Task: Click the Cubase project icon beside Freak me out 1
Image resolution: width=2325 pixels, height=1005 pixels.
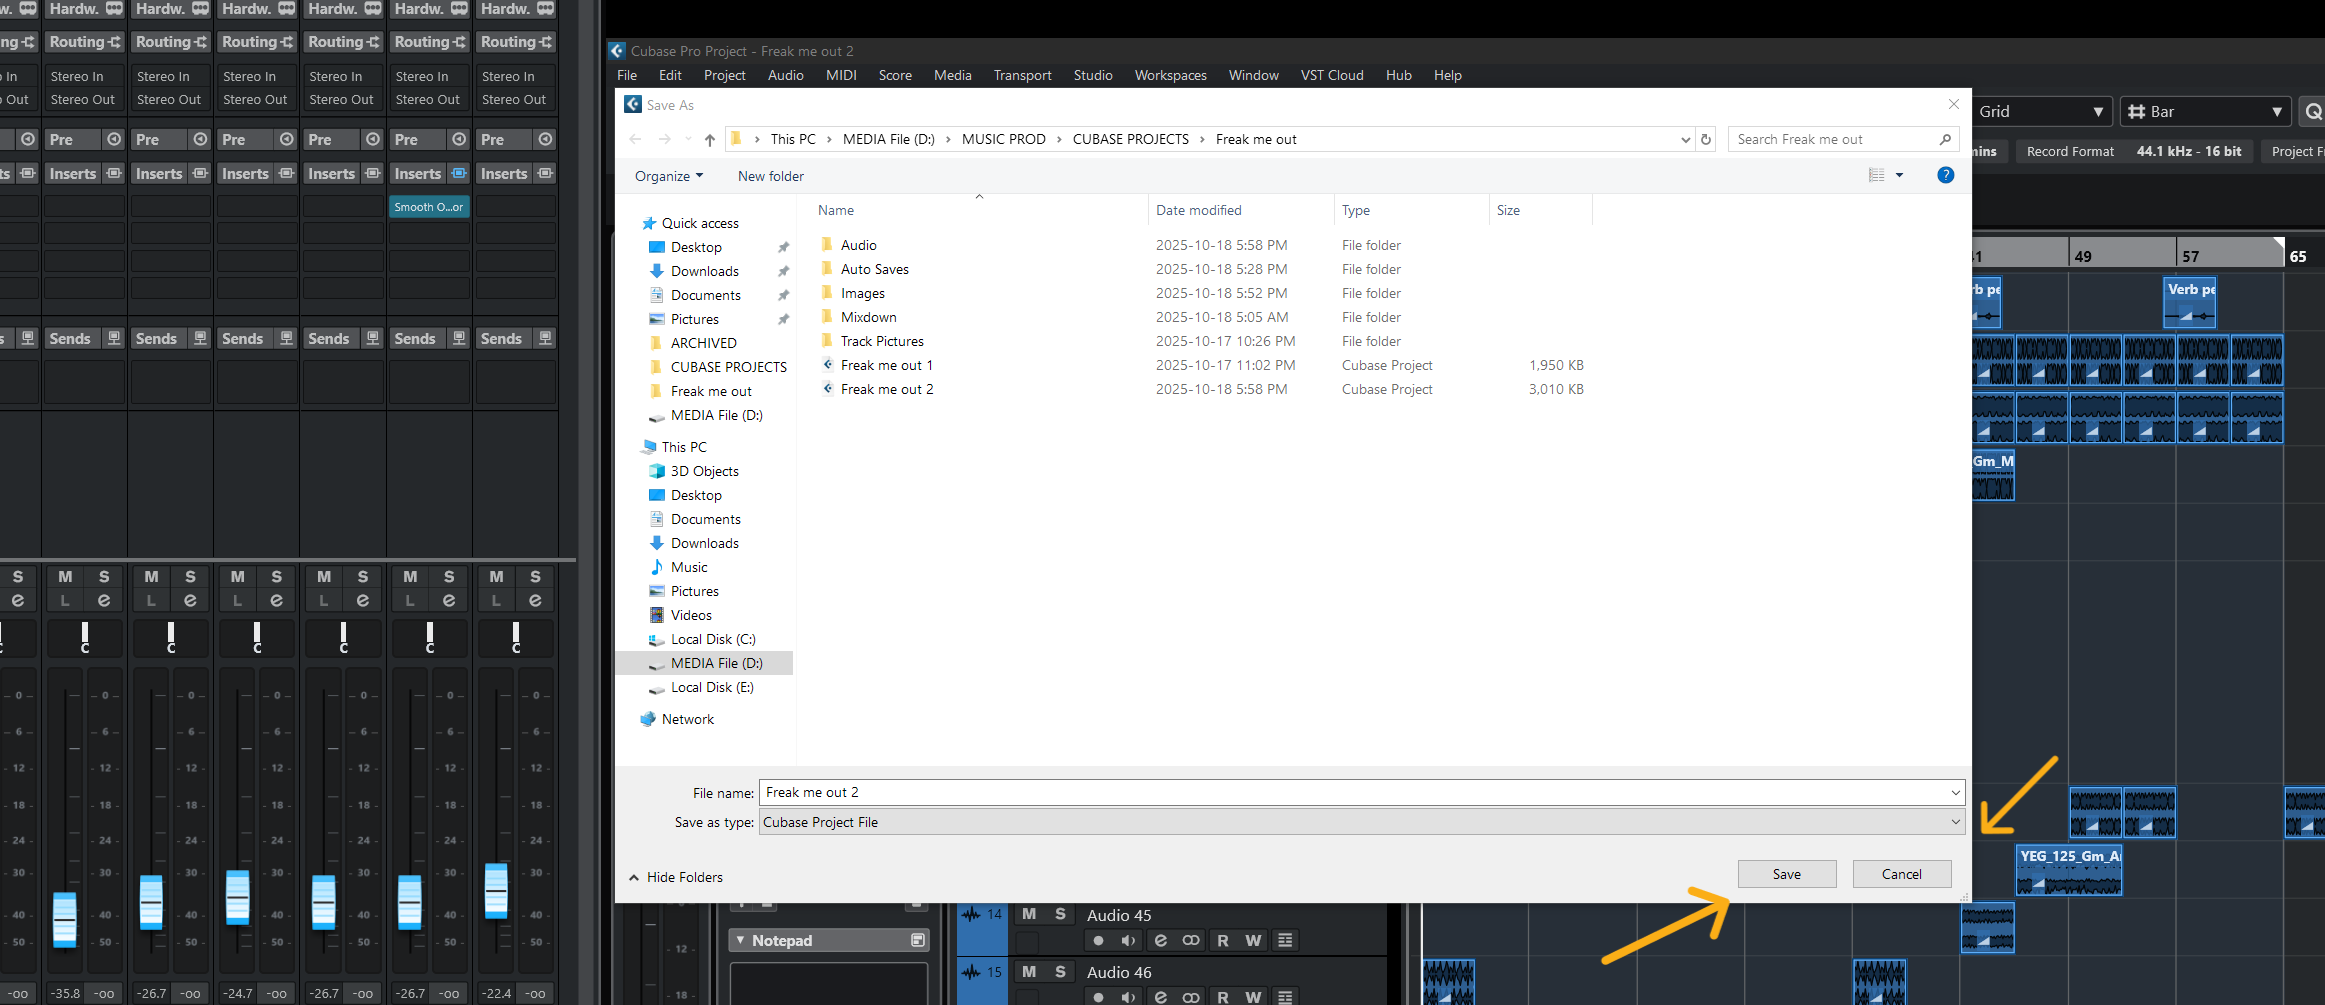Action: point(827,365)
